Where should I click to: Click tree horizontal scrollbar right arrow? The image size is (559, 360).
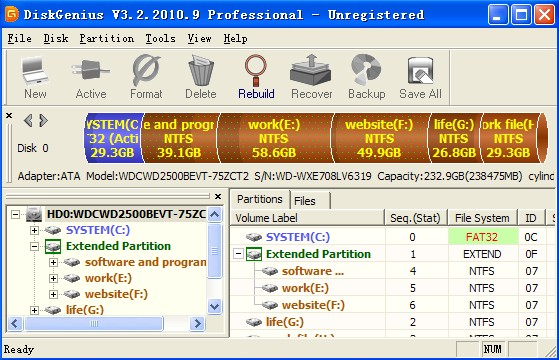pyautogui.click(x=197, y=324)
